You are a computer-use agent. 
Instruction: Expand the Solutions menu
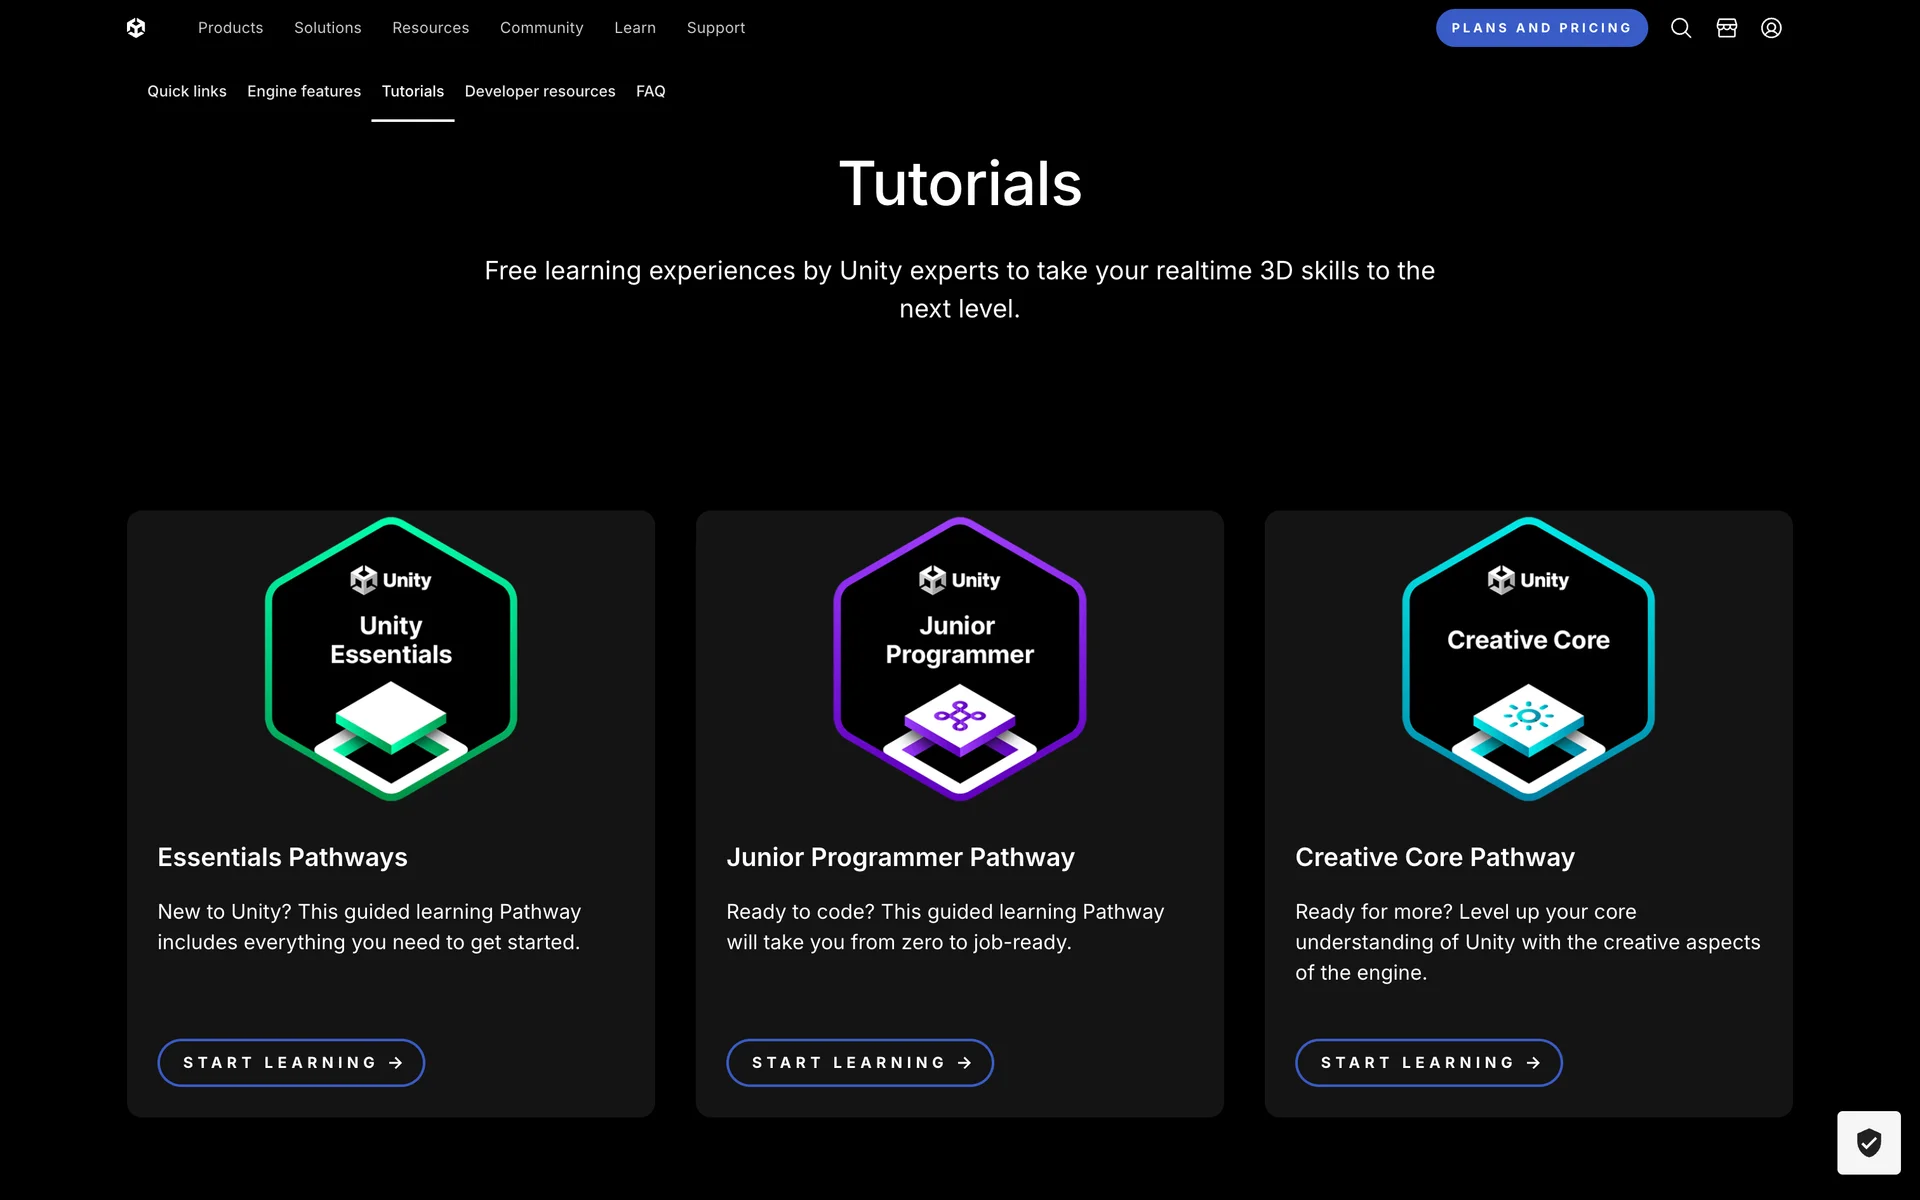(327, 28)
